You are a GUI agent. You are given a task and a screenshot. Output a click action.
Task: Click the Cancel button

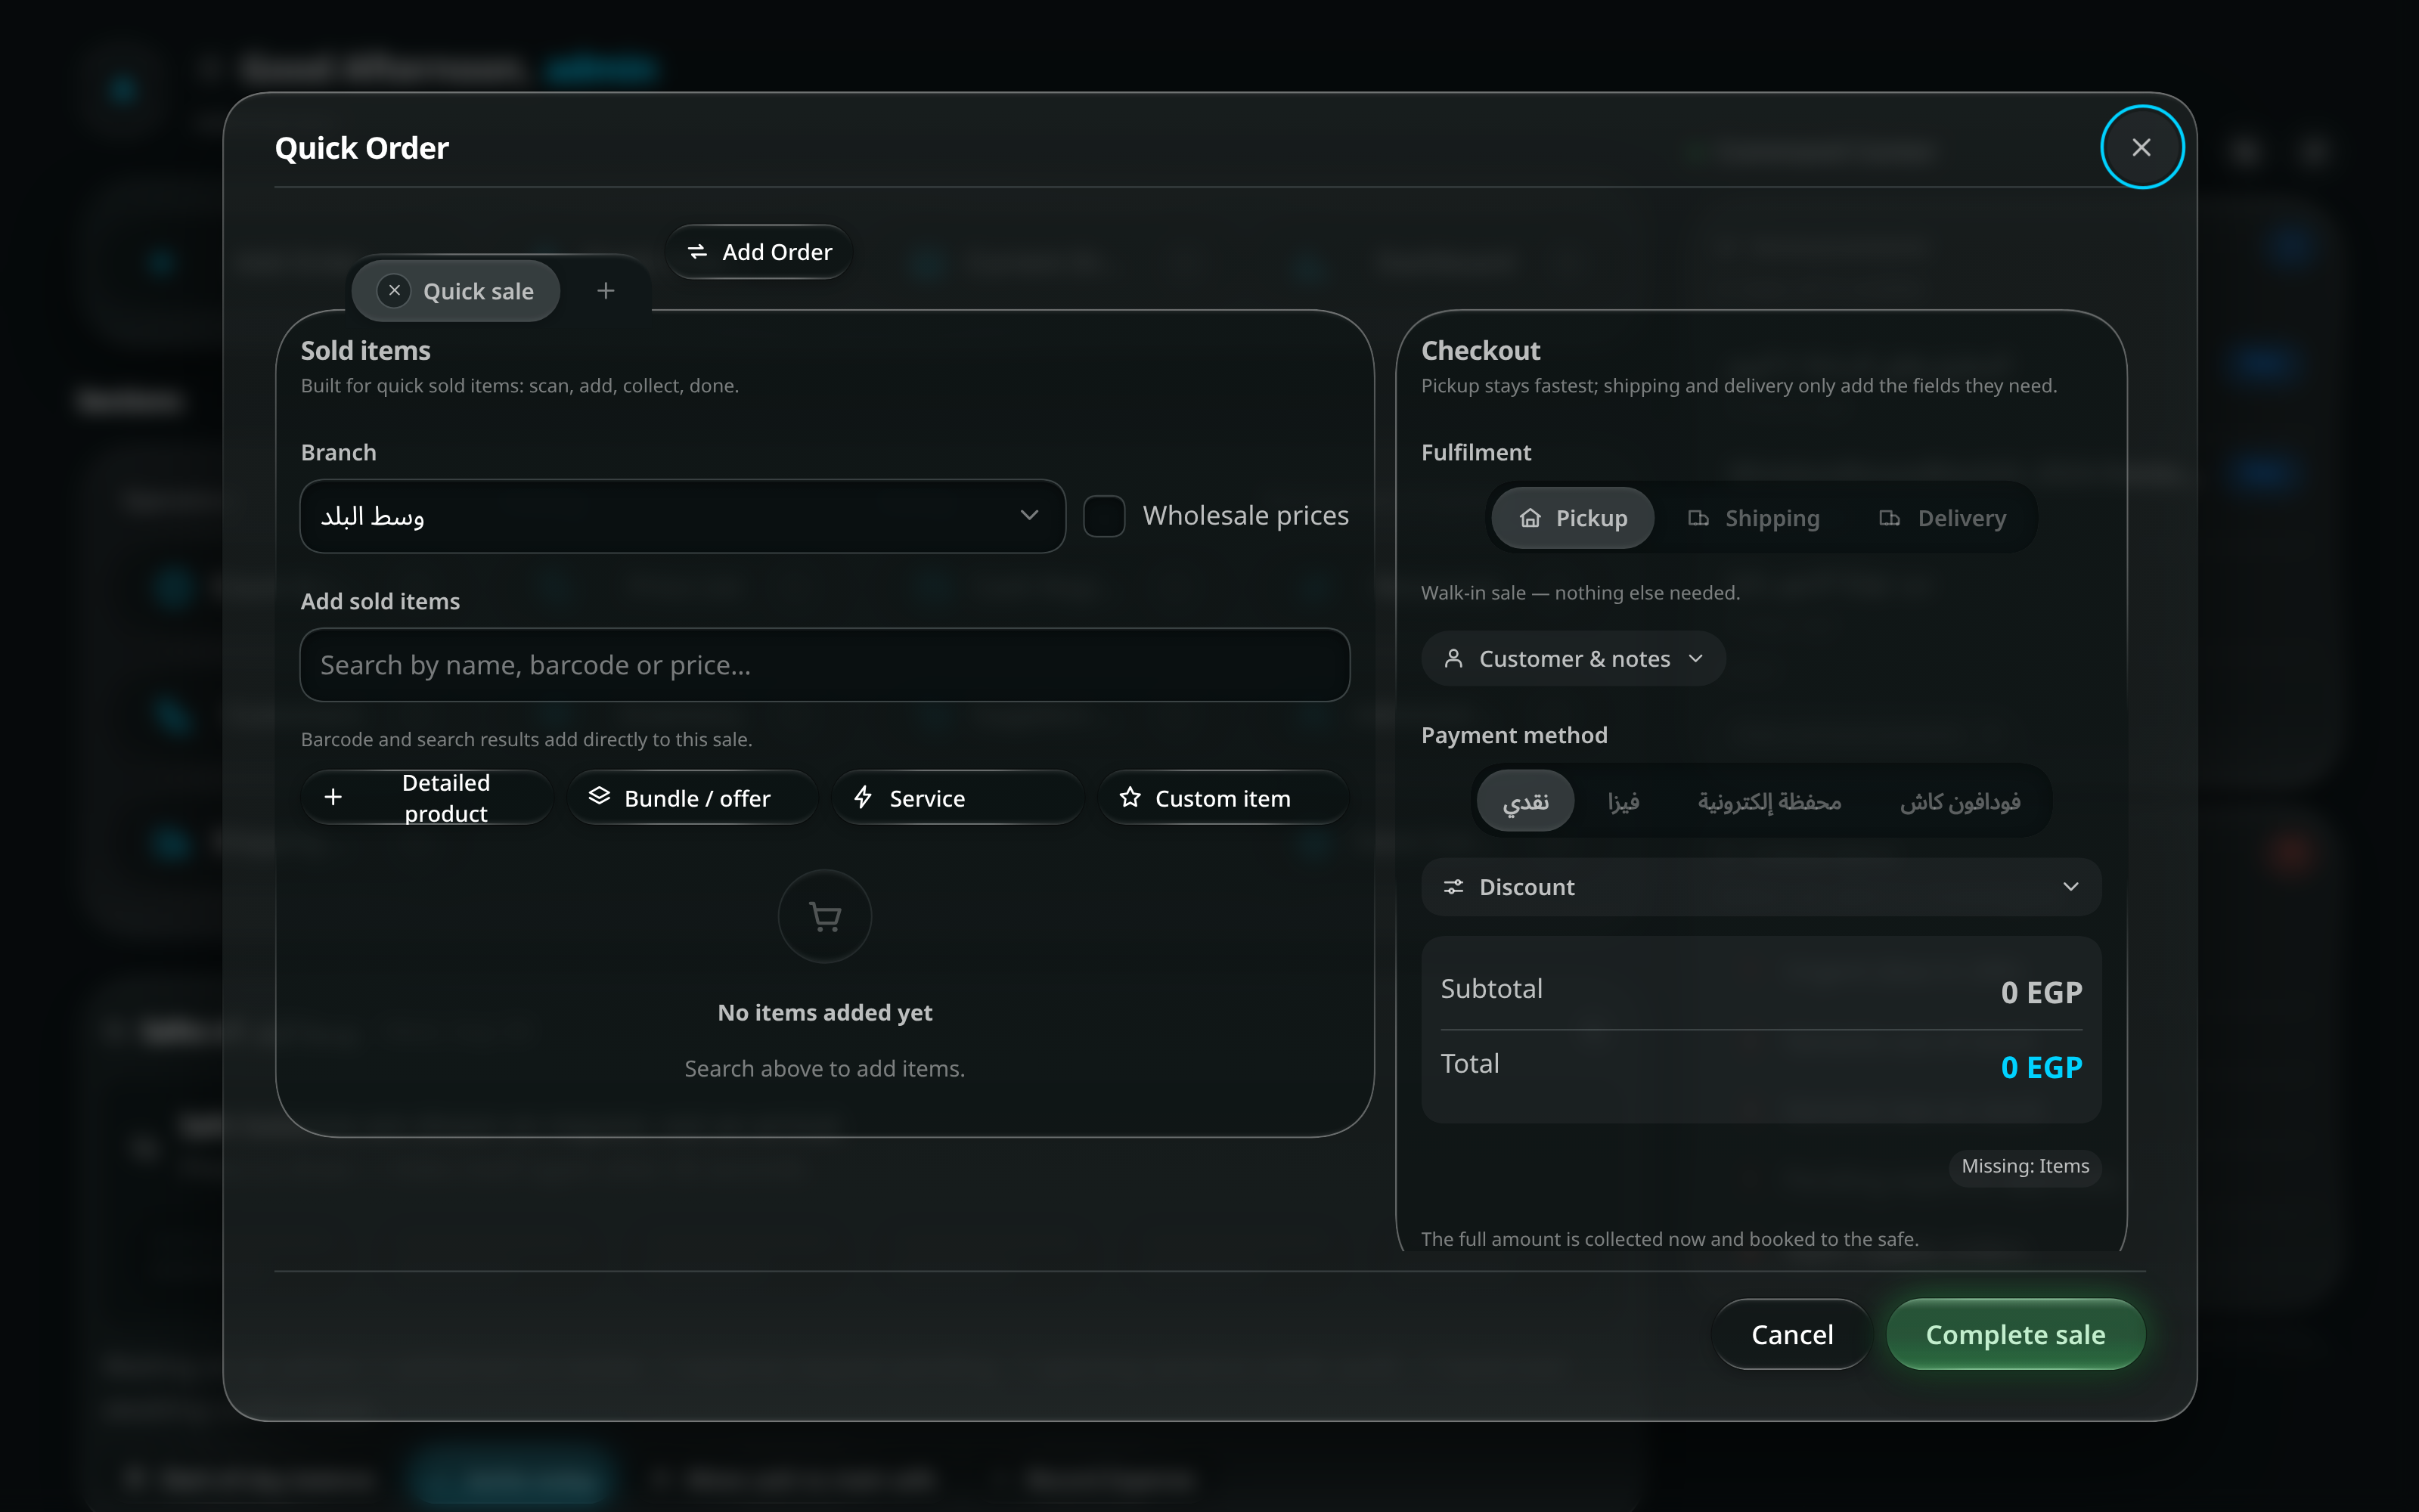click(x=1792, y=1334)
